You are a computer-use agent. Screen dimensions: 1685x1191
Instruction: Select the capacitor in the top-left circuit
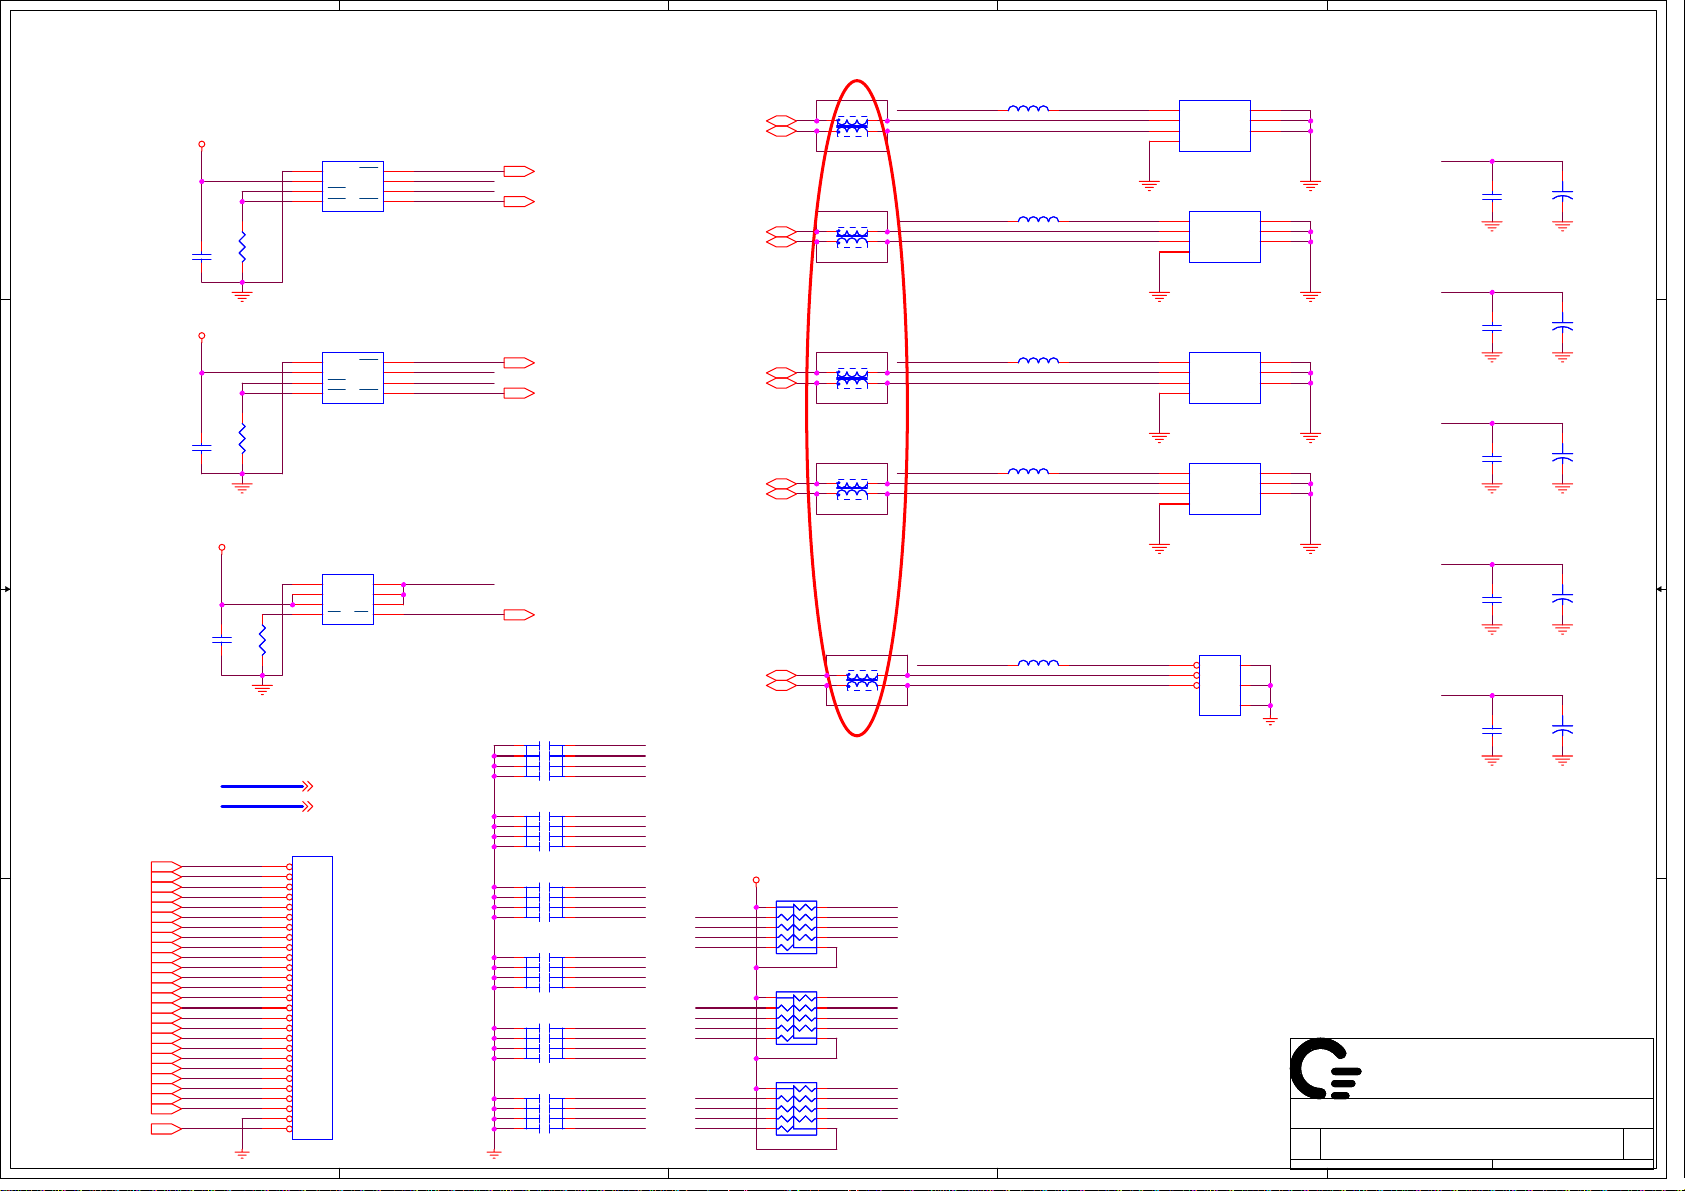[201, 257]
